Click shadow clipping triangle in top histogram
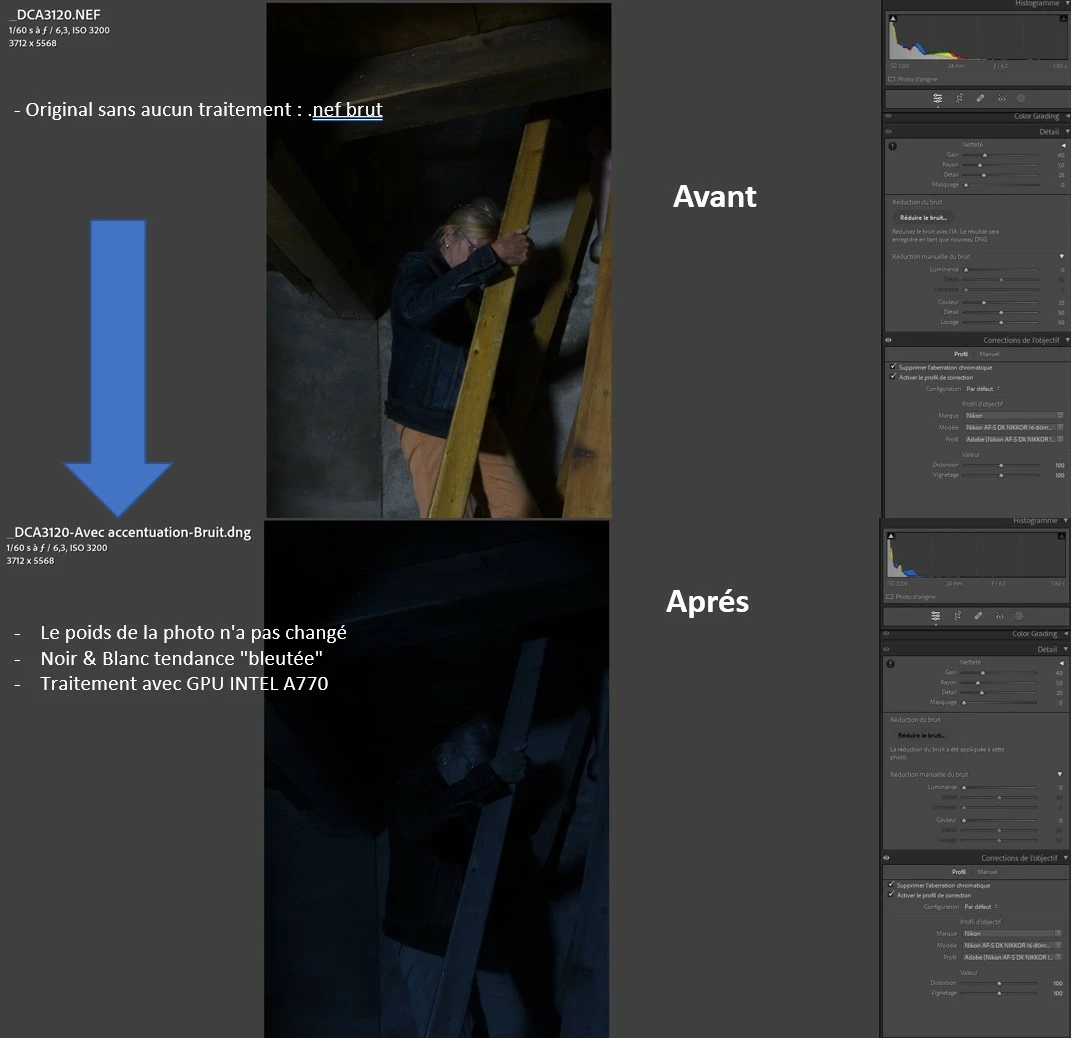Viewport: 1072px width, 1038px height. [893, 18]
